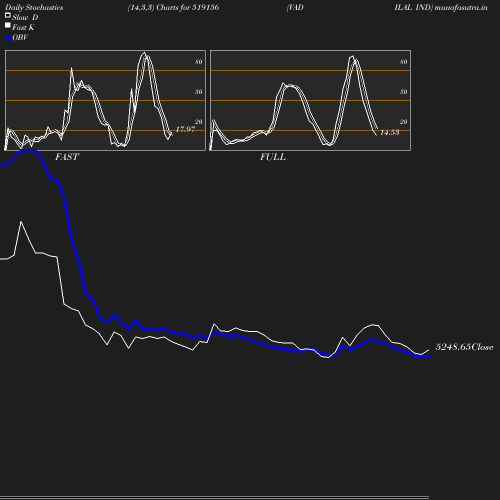
Task: Click the FULL chart label
Action: [x=273, y=157]
